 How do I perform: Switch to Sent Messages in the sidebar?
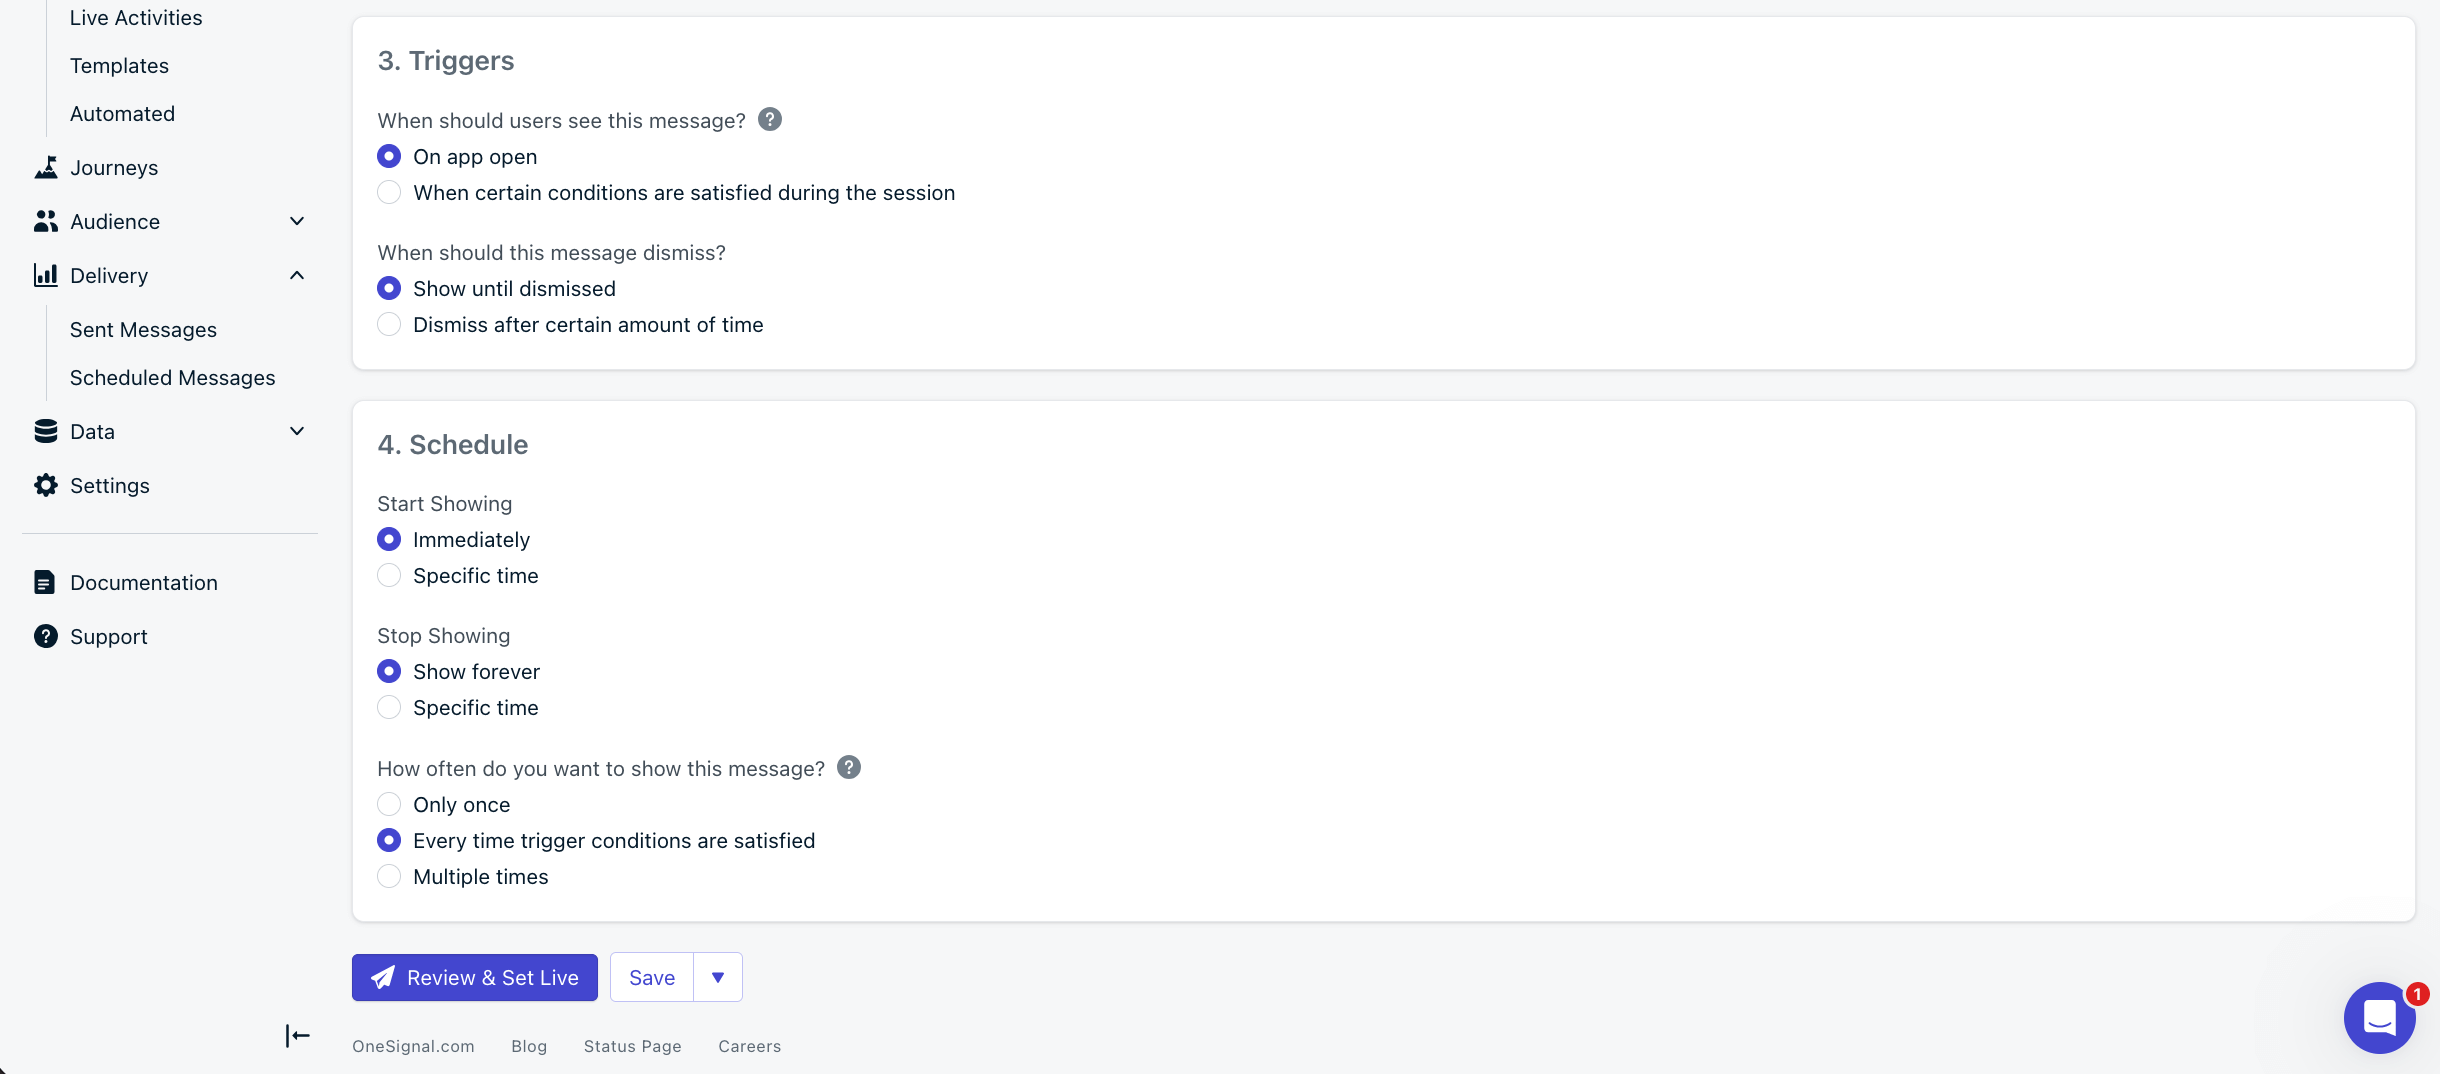143,329
